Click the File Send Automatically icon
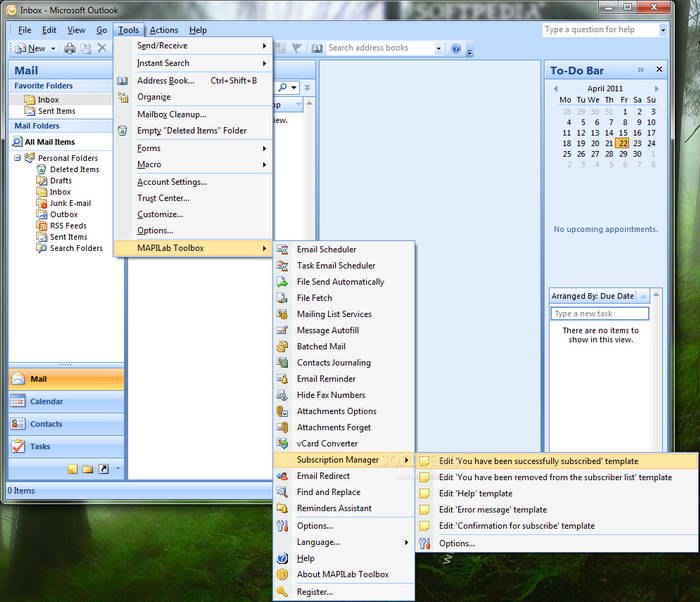Screen dimensions: 700x602 tap(282, 282)
